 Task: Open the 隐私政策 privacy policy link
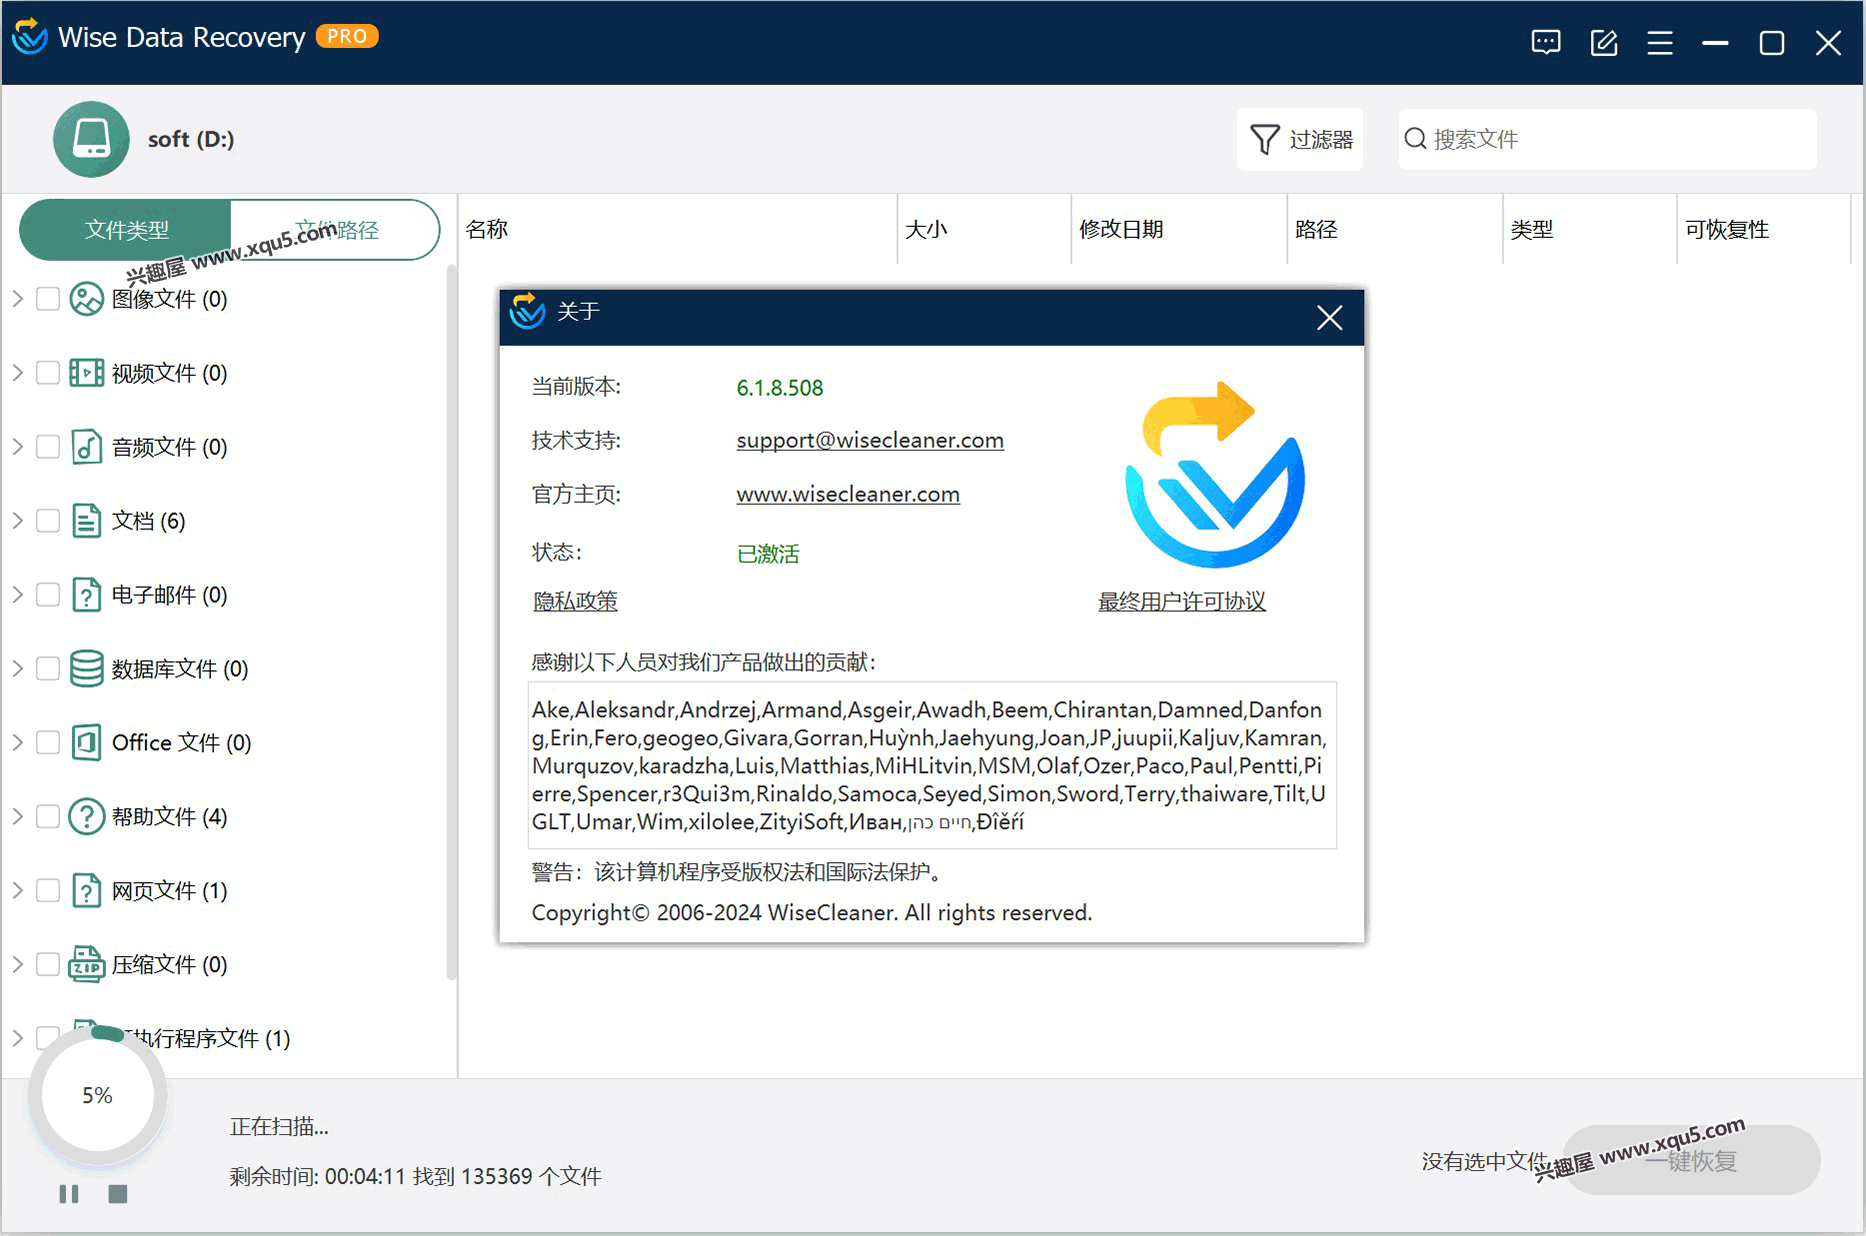click(x=575, y=601)
